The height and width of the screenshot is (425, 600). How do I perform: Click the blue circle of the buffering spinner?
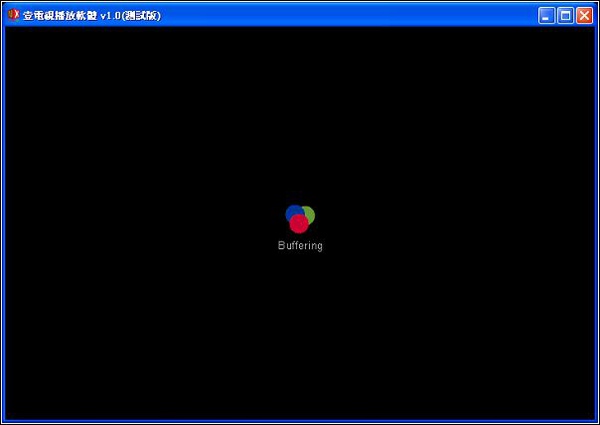[x=292, y=212]
